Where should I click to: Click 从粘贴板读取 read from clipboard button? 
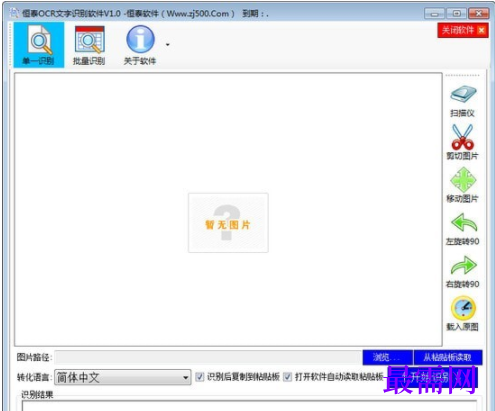click(448, 357)
